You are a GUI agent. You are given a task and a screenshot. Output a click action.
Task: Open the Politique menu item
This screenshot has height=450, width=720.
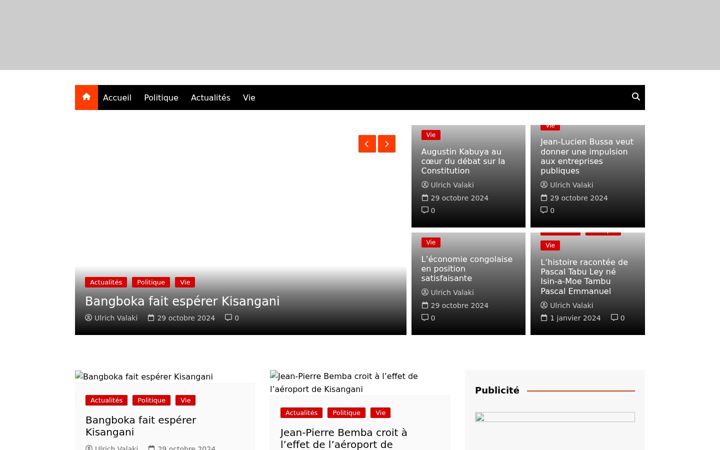tap(161, 97)
